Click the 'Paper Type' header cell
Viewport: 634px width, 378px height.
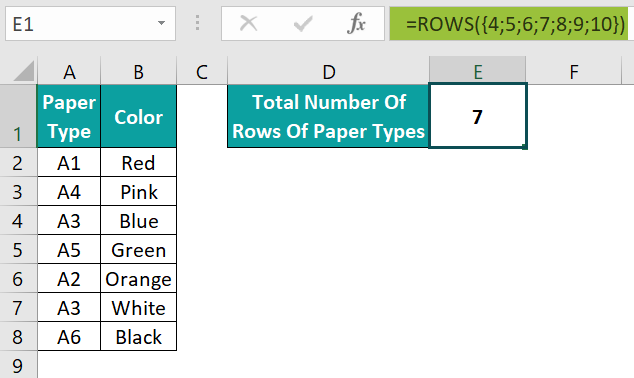(69, 116)
